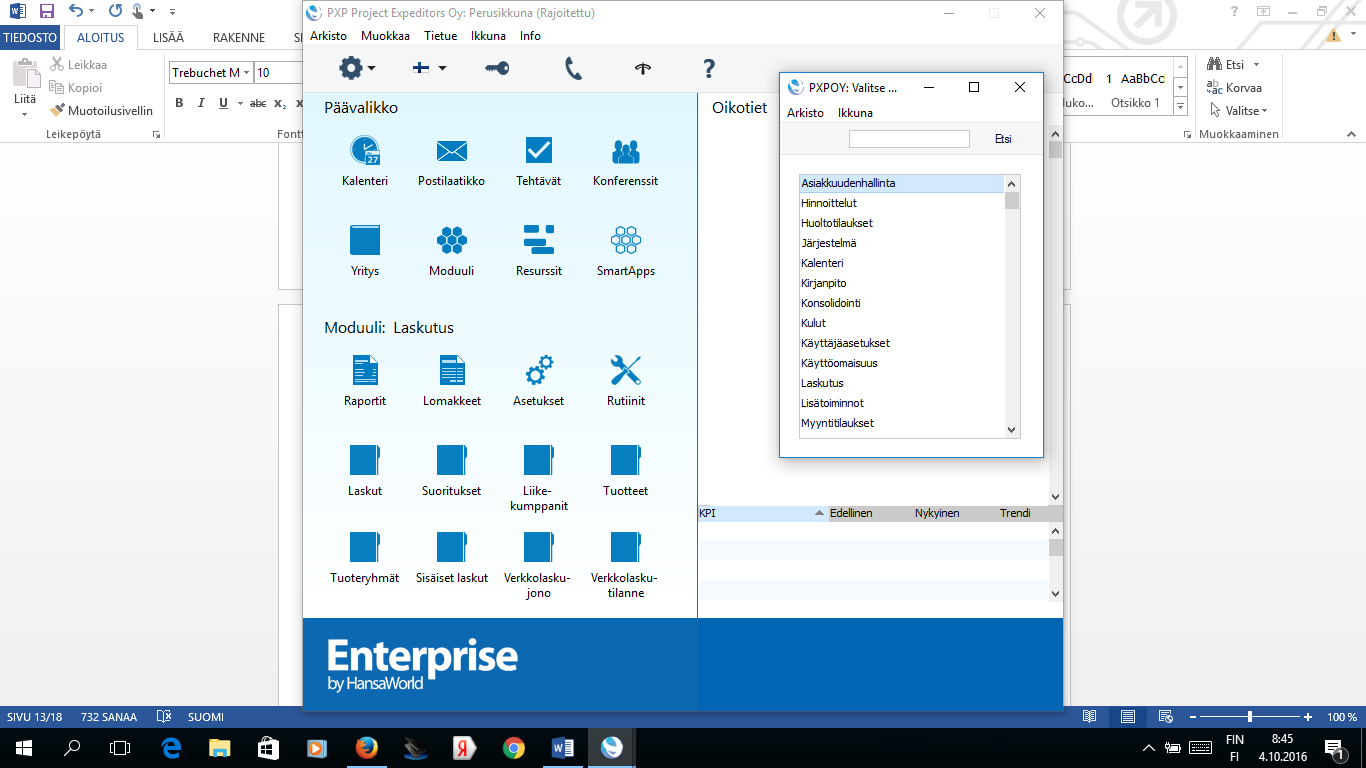Open the Laskut register
Image resolution: width=1366 pixels, height=768 pixels.
[365, 460]
